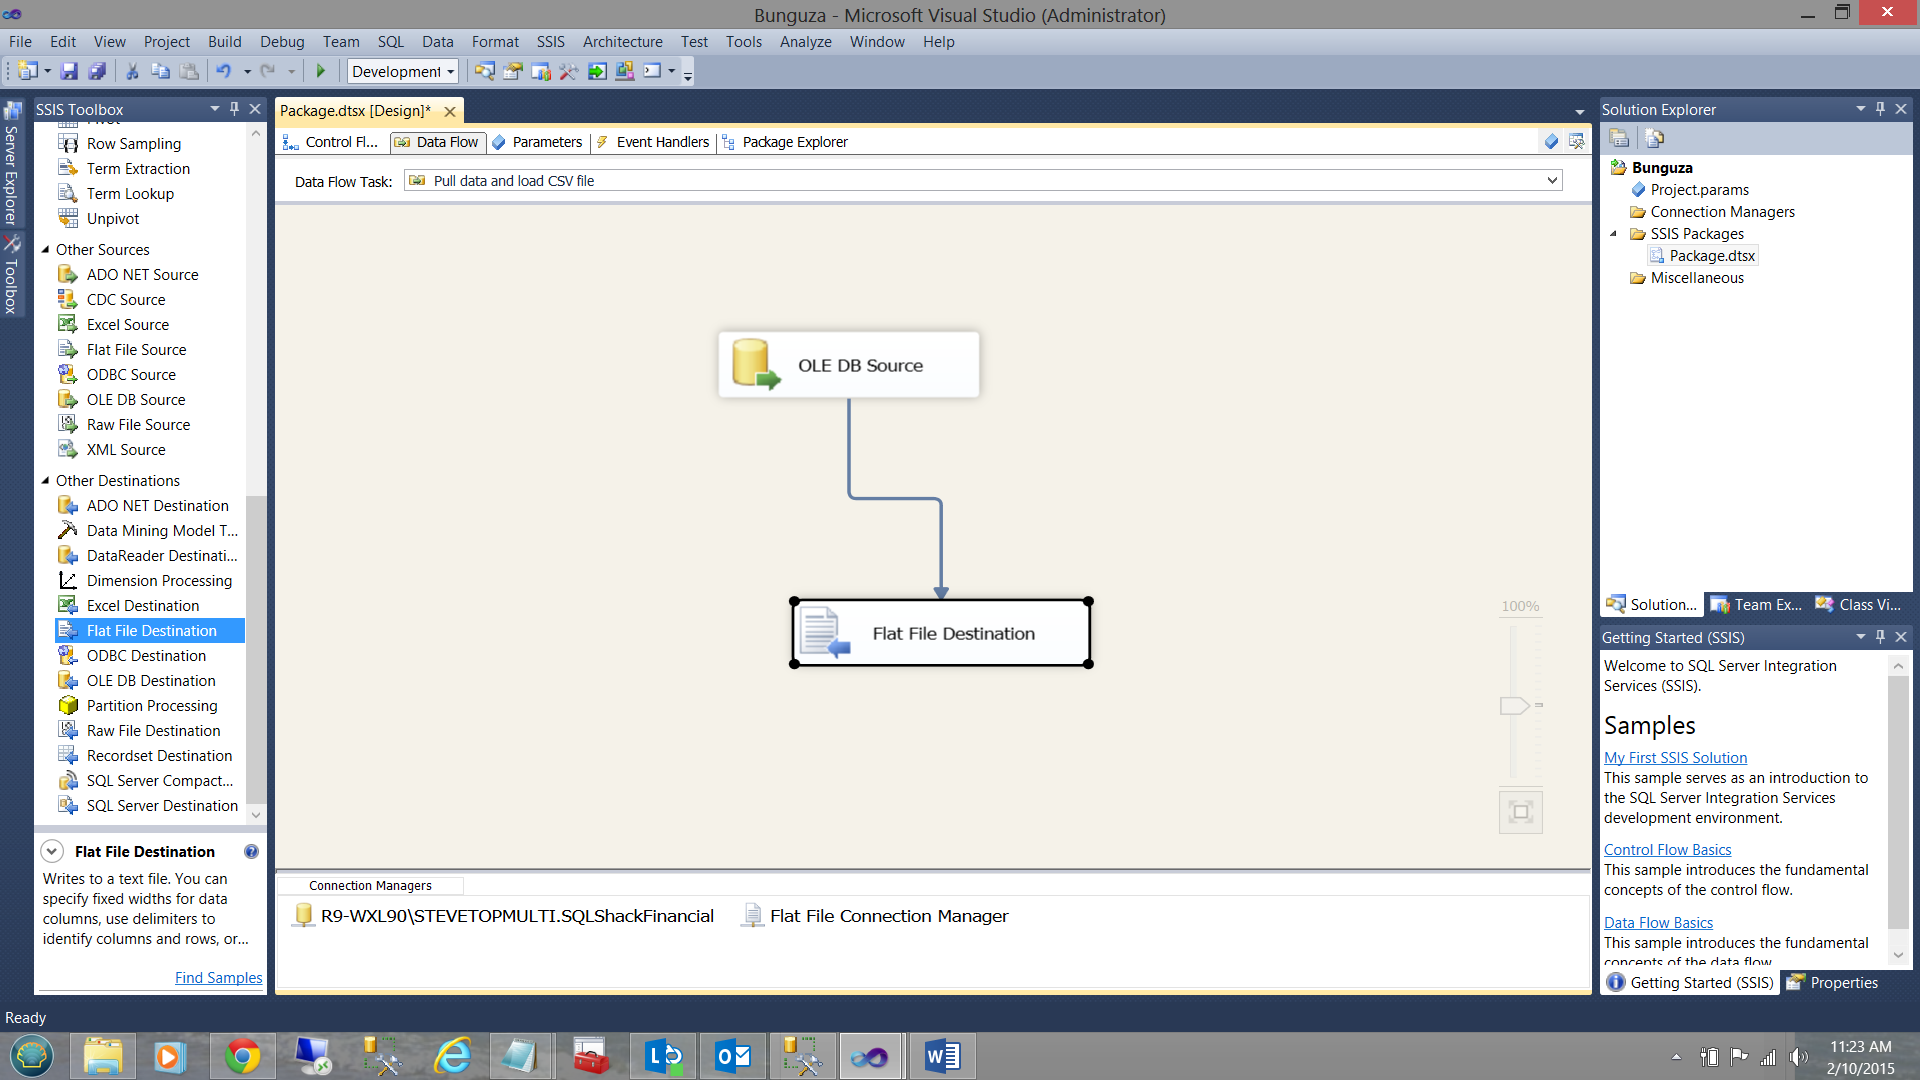The height and width of the screenshot is (1080, 1920).
Task: Select the OLE DB Source toolbox item
Action: (x=135, y=400)
